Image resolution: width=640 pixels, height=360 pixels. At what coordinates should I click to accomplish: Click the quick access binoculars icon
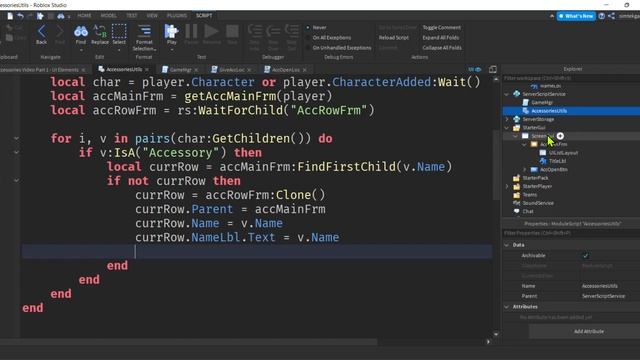pos(60,16)
